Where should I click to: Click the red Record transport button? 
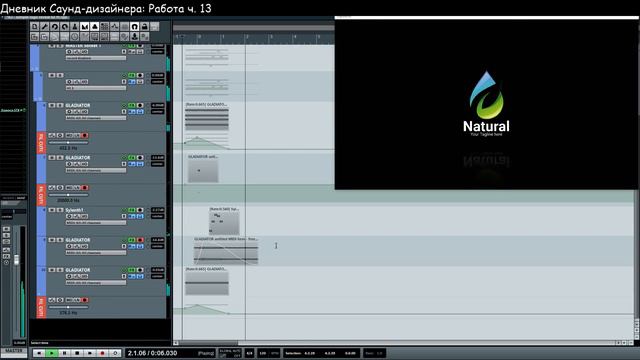[x=102, y=353]
